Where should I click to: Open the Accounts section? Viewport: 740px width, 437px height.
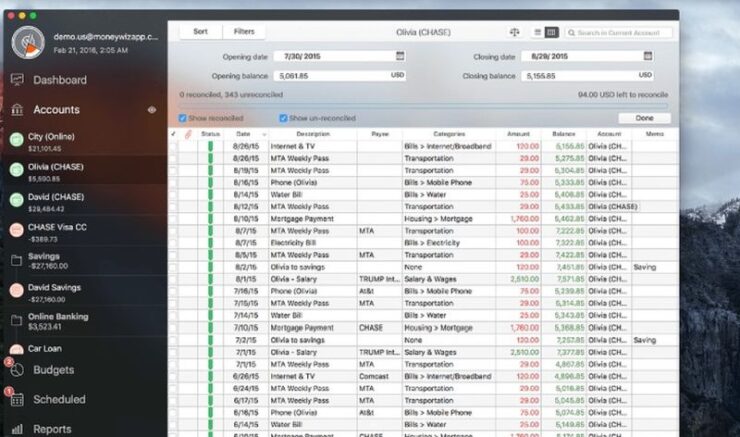point(56,109)
